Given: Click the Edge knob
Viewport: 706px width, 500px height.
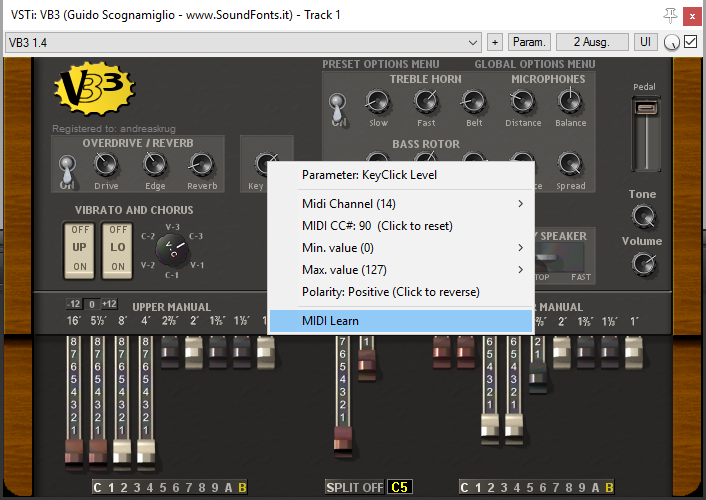Looking at the screenshot, I should click(155, 164).
